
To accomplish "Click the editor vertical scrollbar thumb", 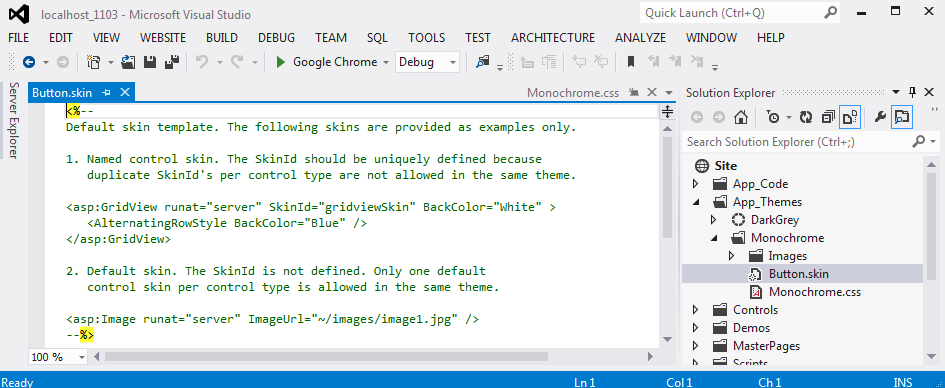I will tap(667, 187).
